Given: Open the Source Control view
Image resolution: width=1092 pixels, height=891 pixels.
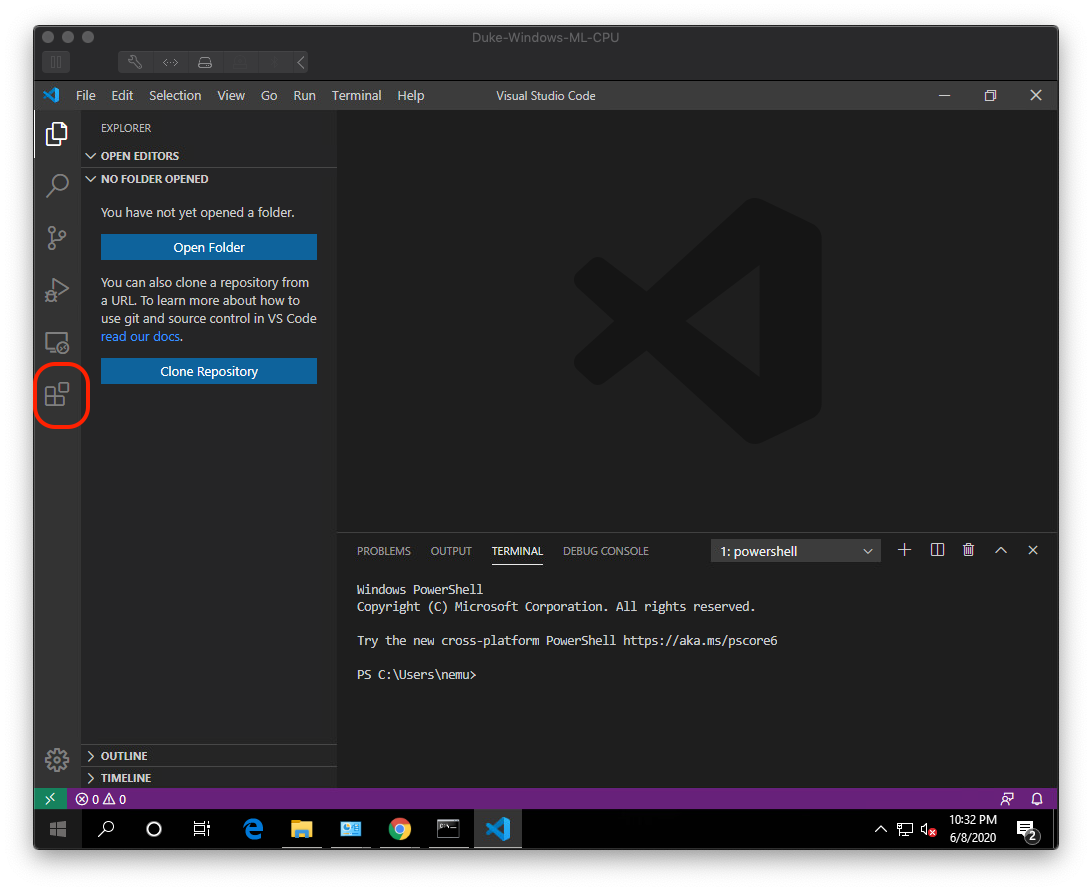Looking at the screenshot, I should (x=57, y=238).
